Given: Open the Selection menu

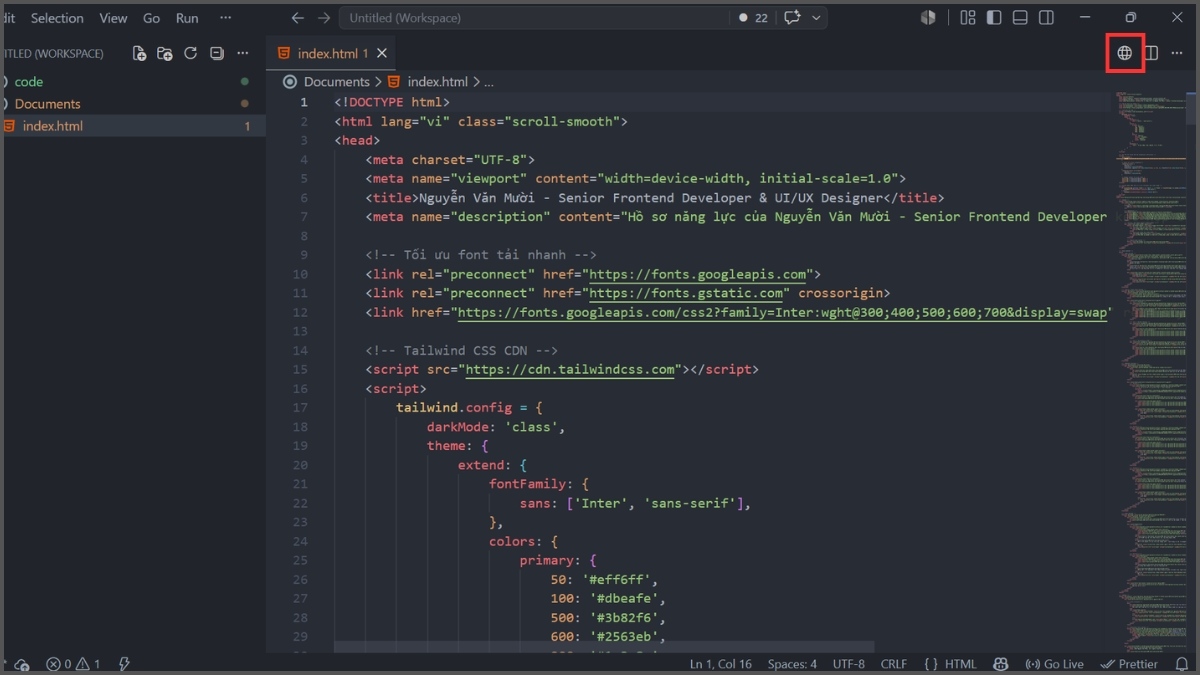Looking at the screenshot, I should pyautogui.click(x=57, y=18).
